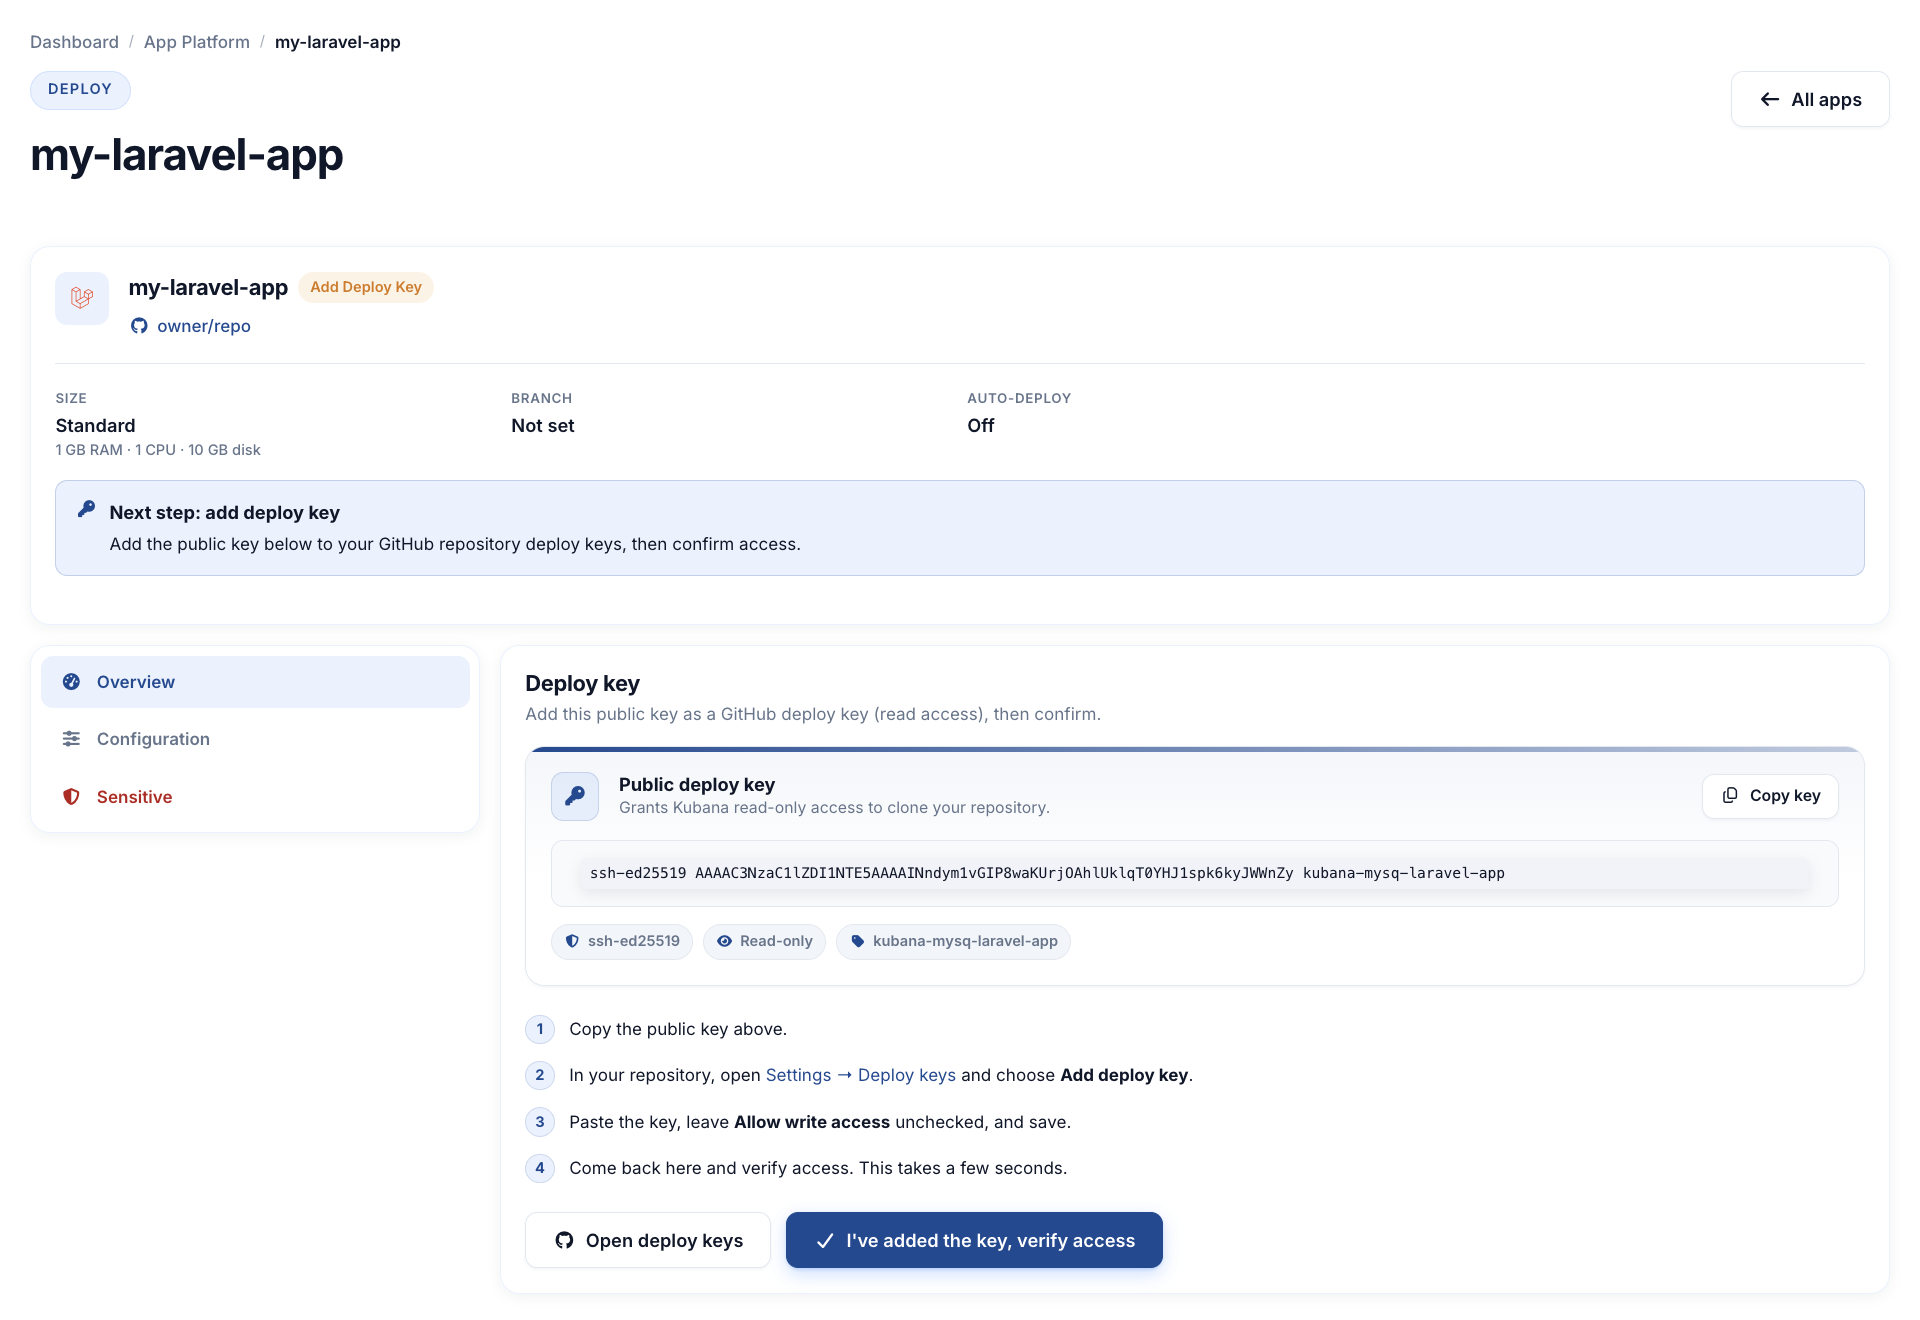Open the Configuration section
1920x1320 pixels.
pos(255,739)
